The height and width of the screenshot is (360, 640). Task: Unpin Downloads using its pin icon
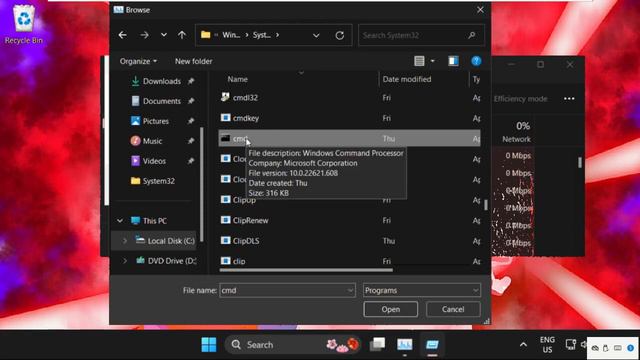[x=191, y=81]
